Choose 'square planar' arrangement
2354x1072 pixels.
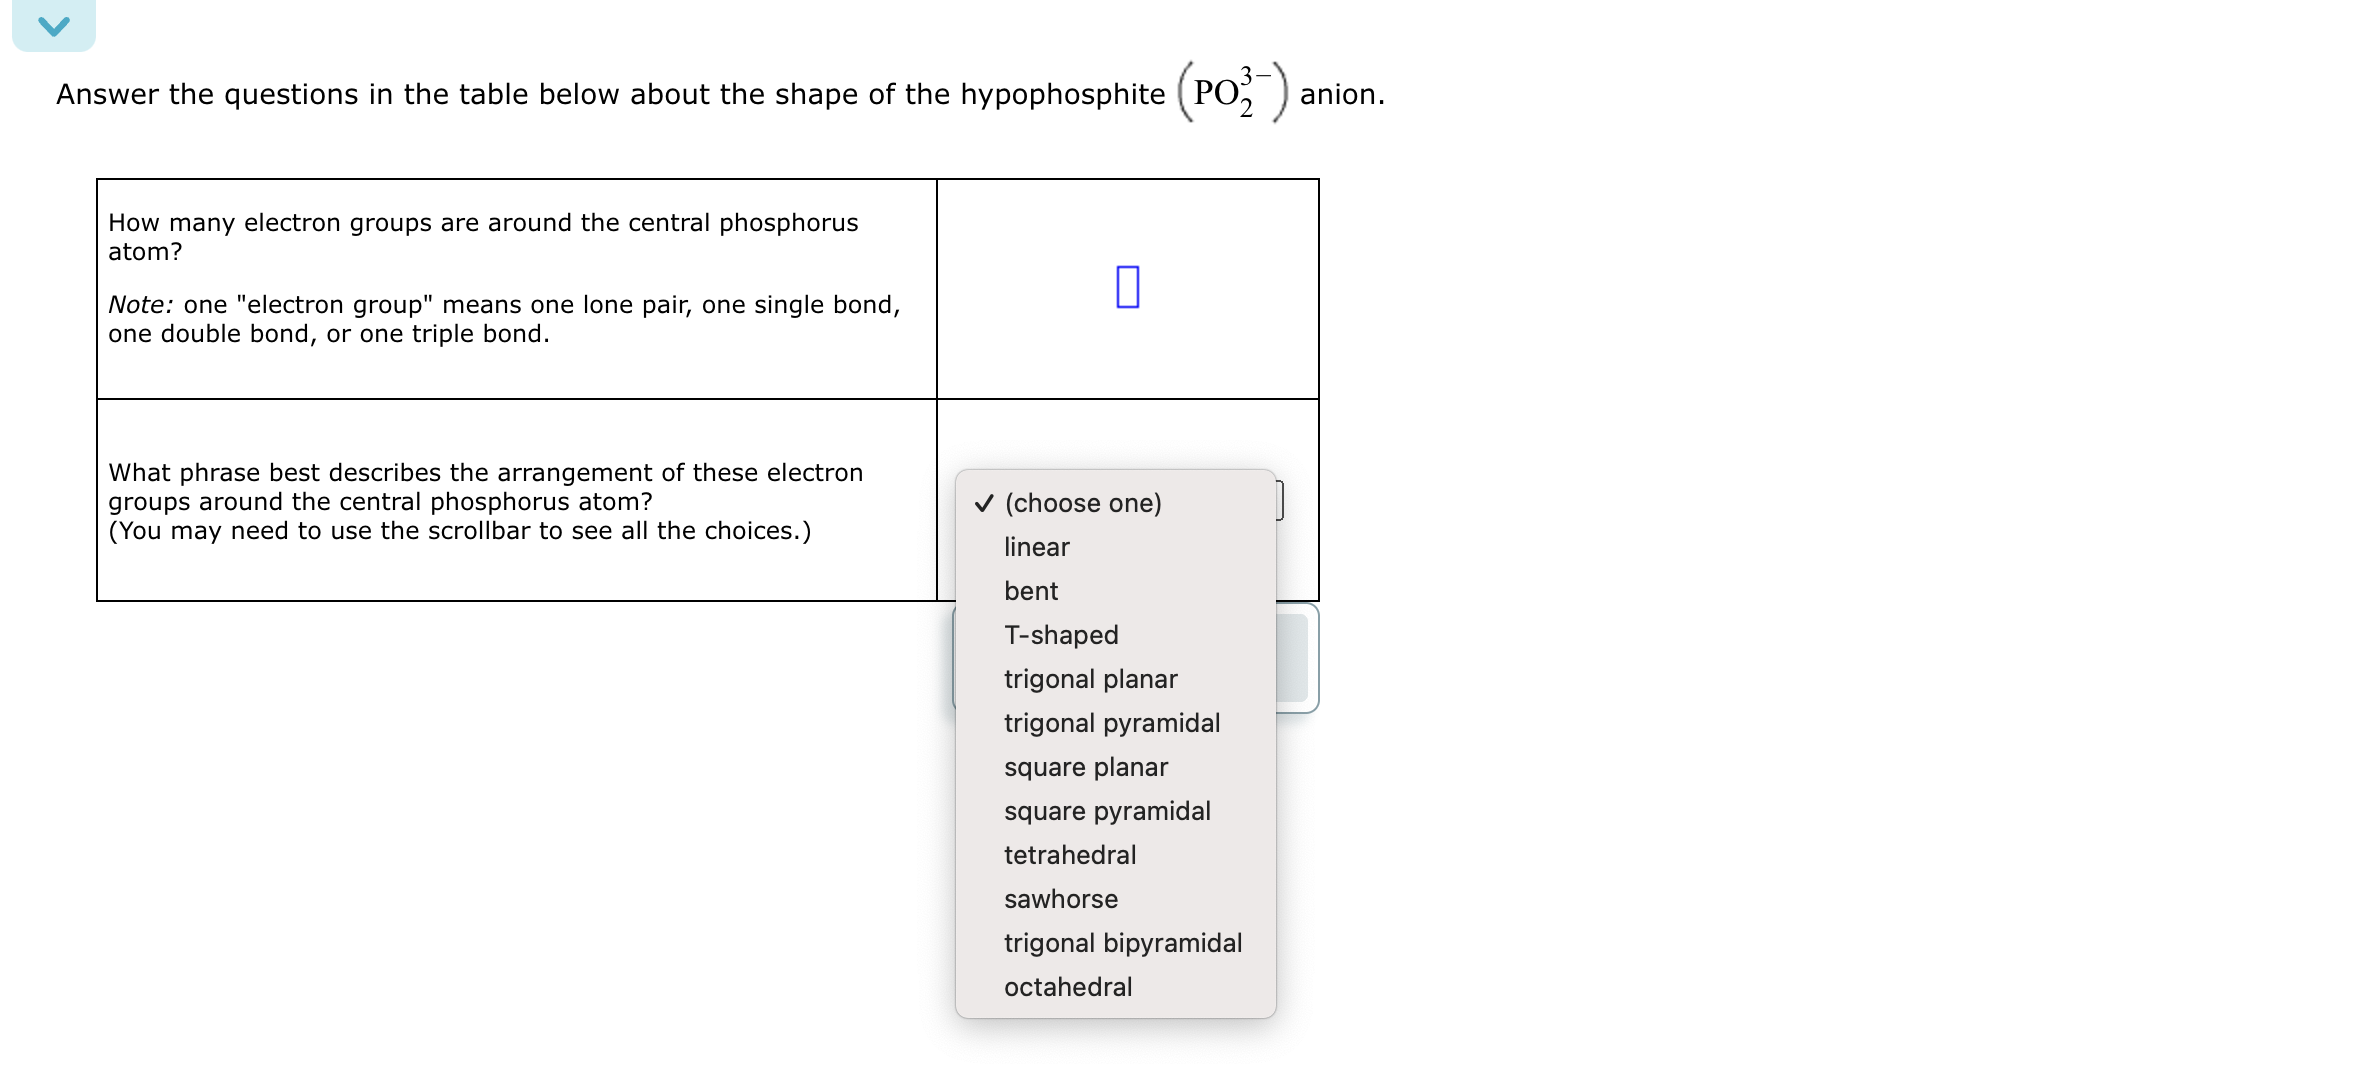pos(1085,767)
